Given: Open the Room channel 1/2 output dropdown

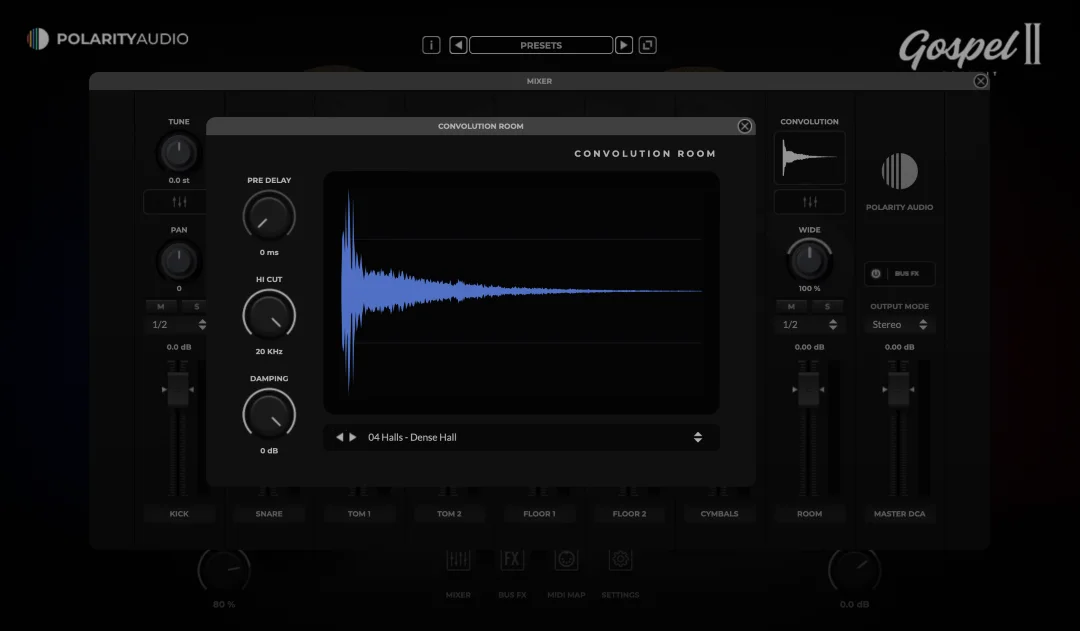Looking at the screenshot, I should tap(809, 325).
